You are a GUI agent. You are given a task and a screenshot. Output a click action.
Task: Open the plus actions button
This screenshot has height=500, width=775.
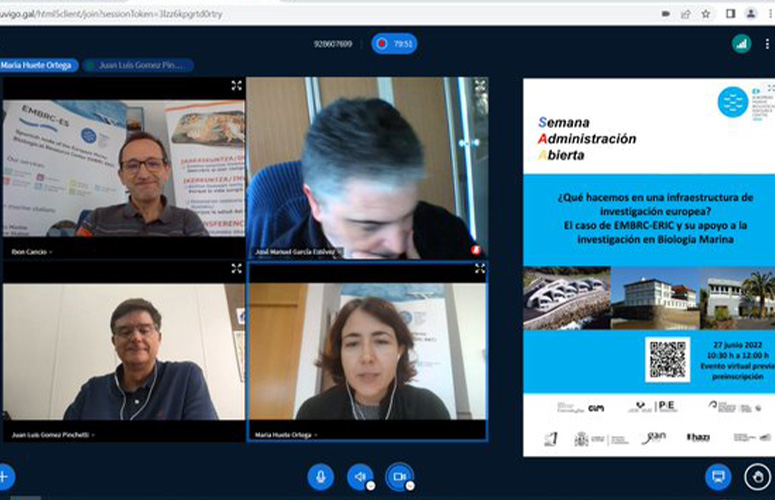5,476
